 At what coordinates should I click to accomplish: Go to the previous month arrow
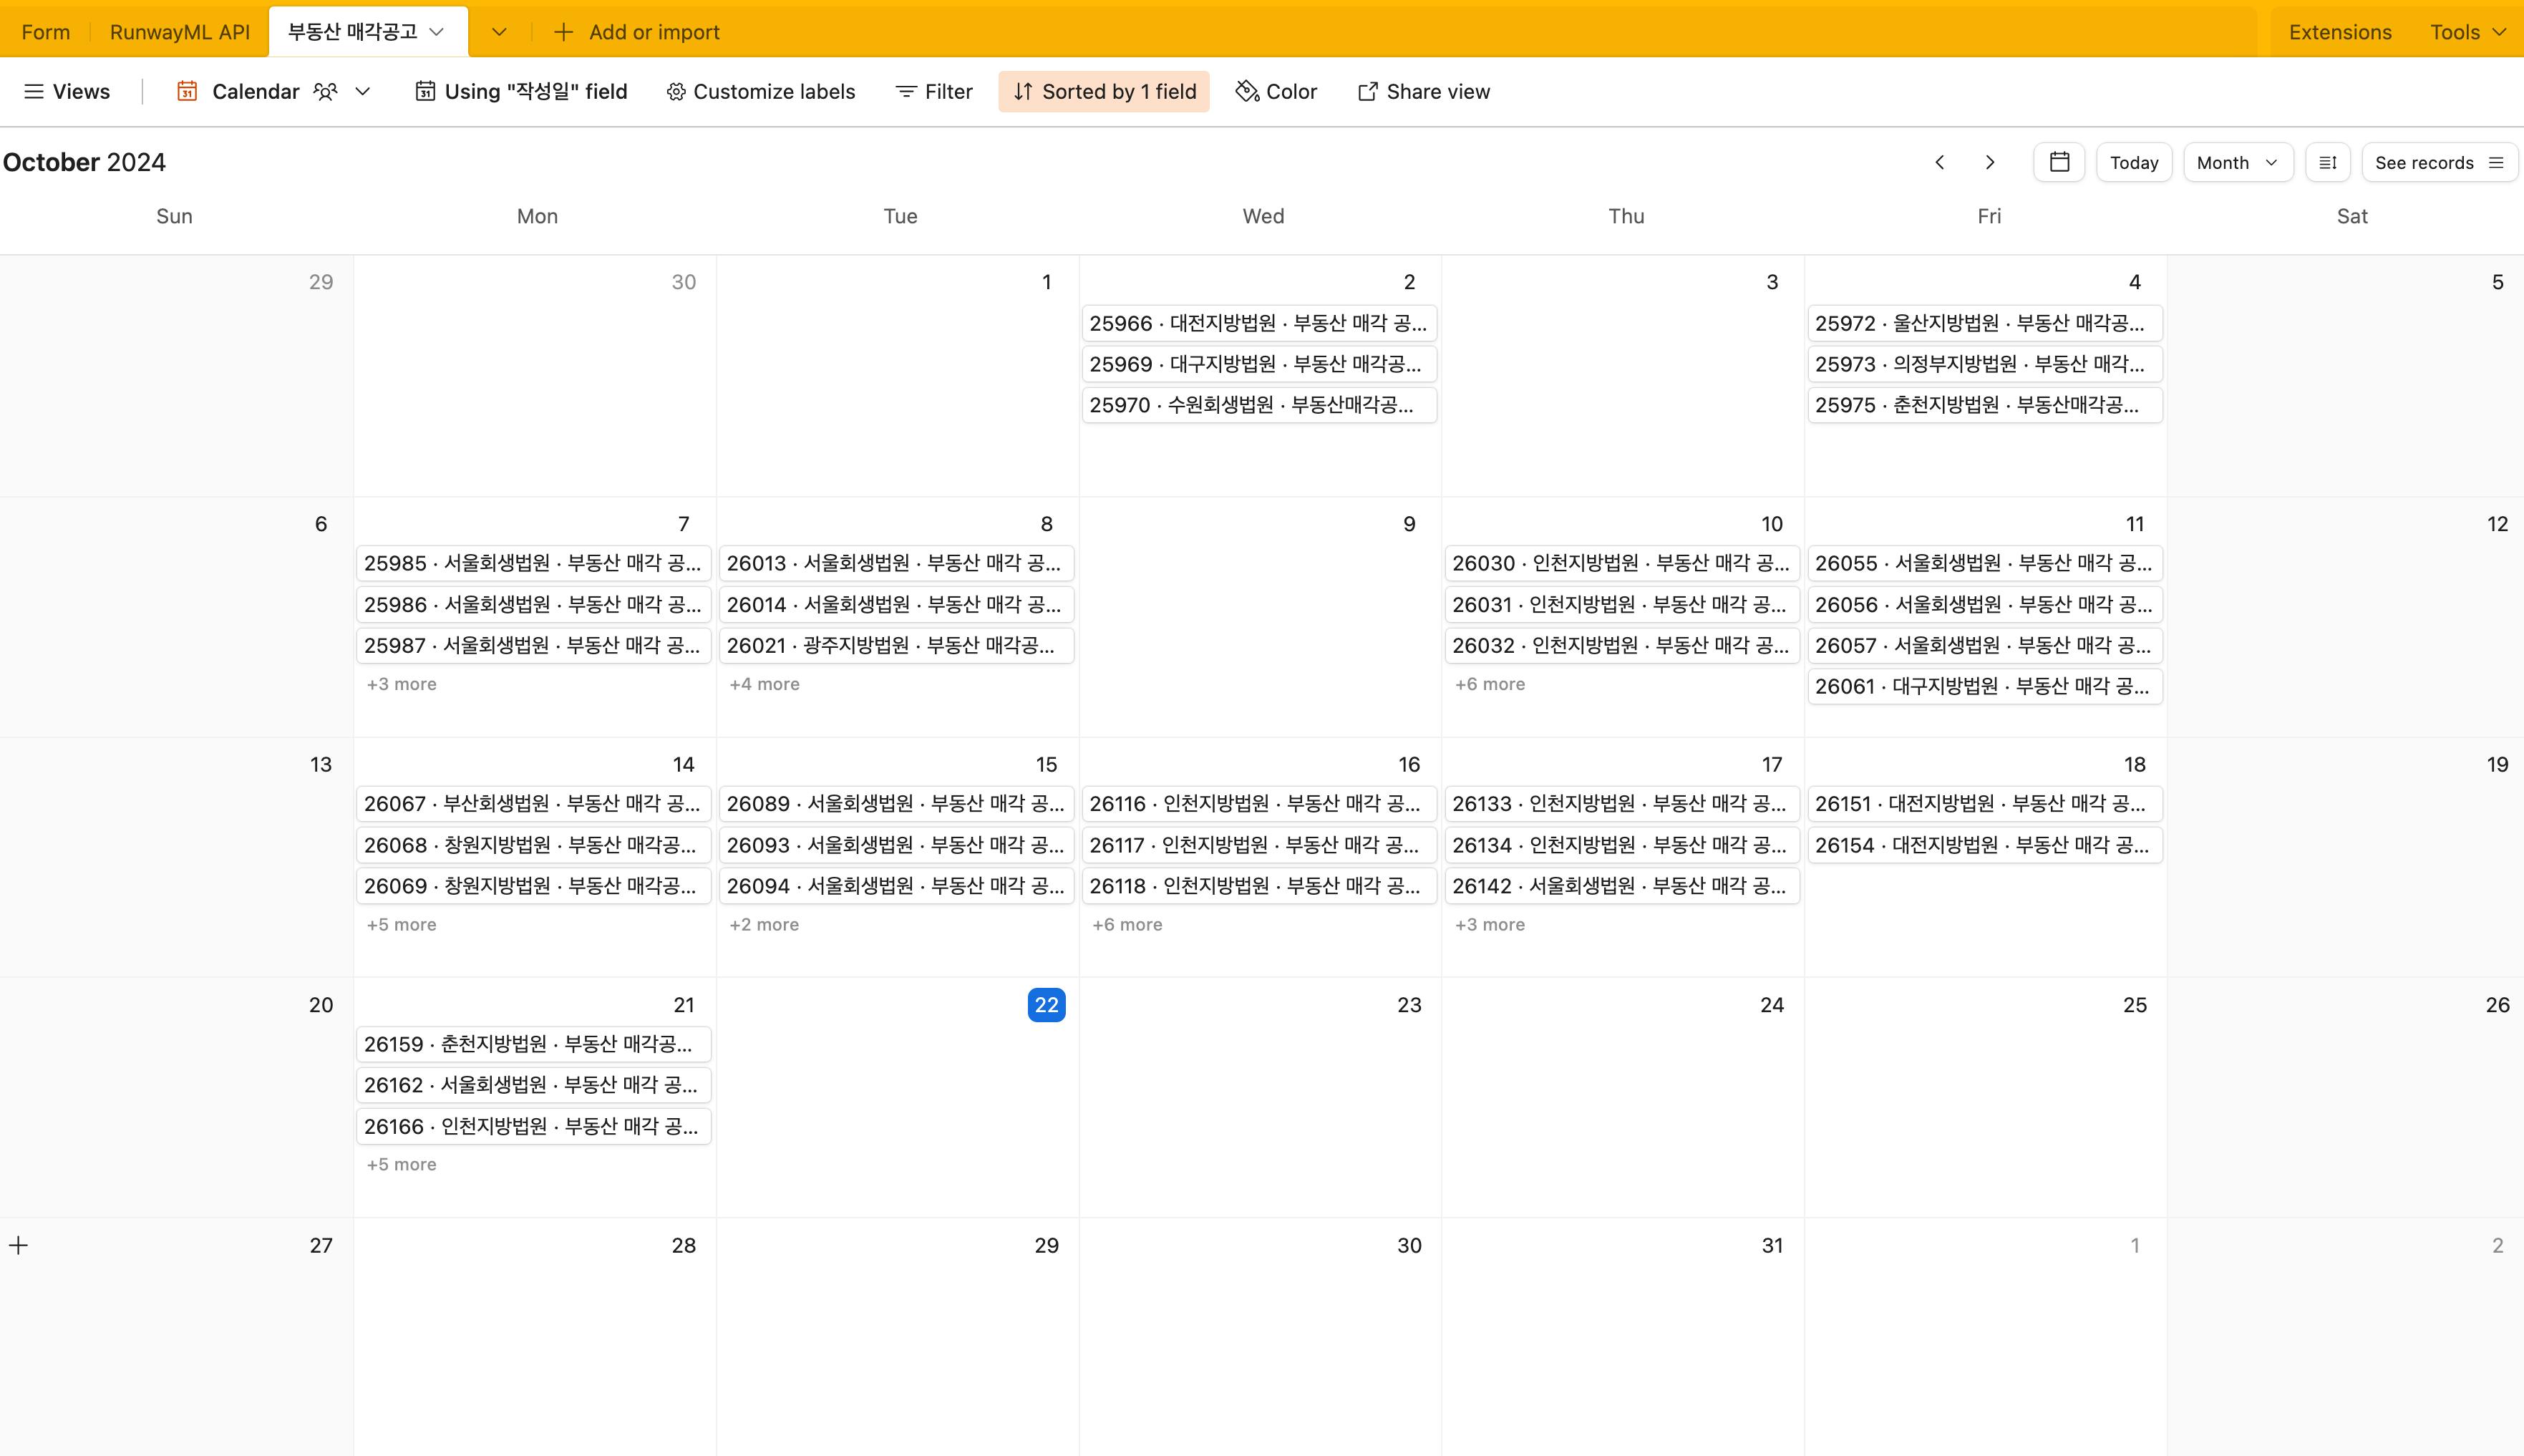(x=1939, y=162)
